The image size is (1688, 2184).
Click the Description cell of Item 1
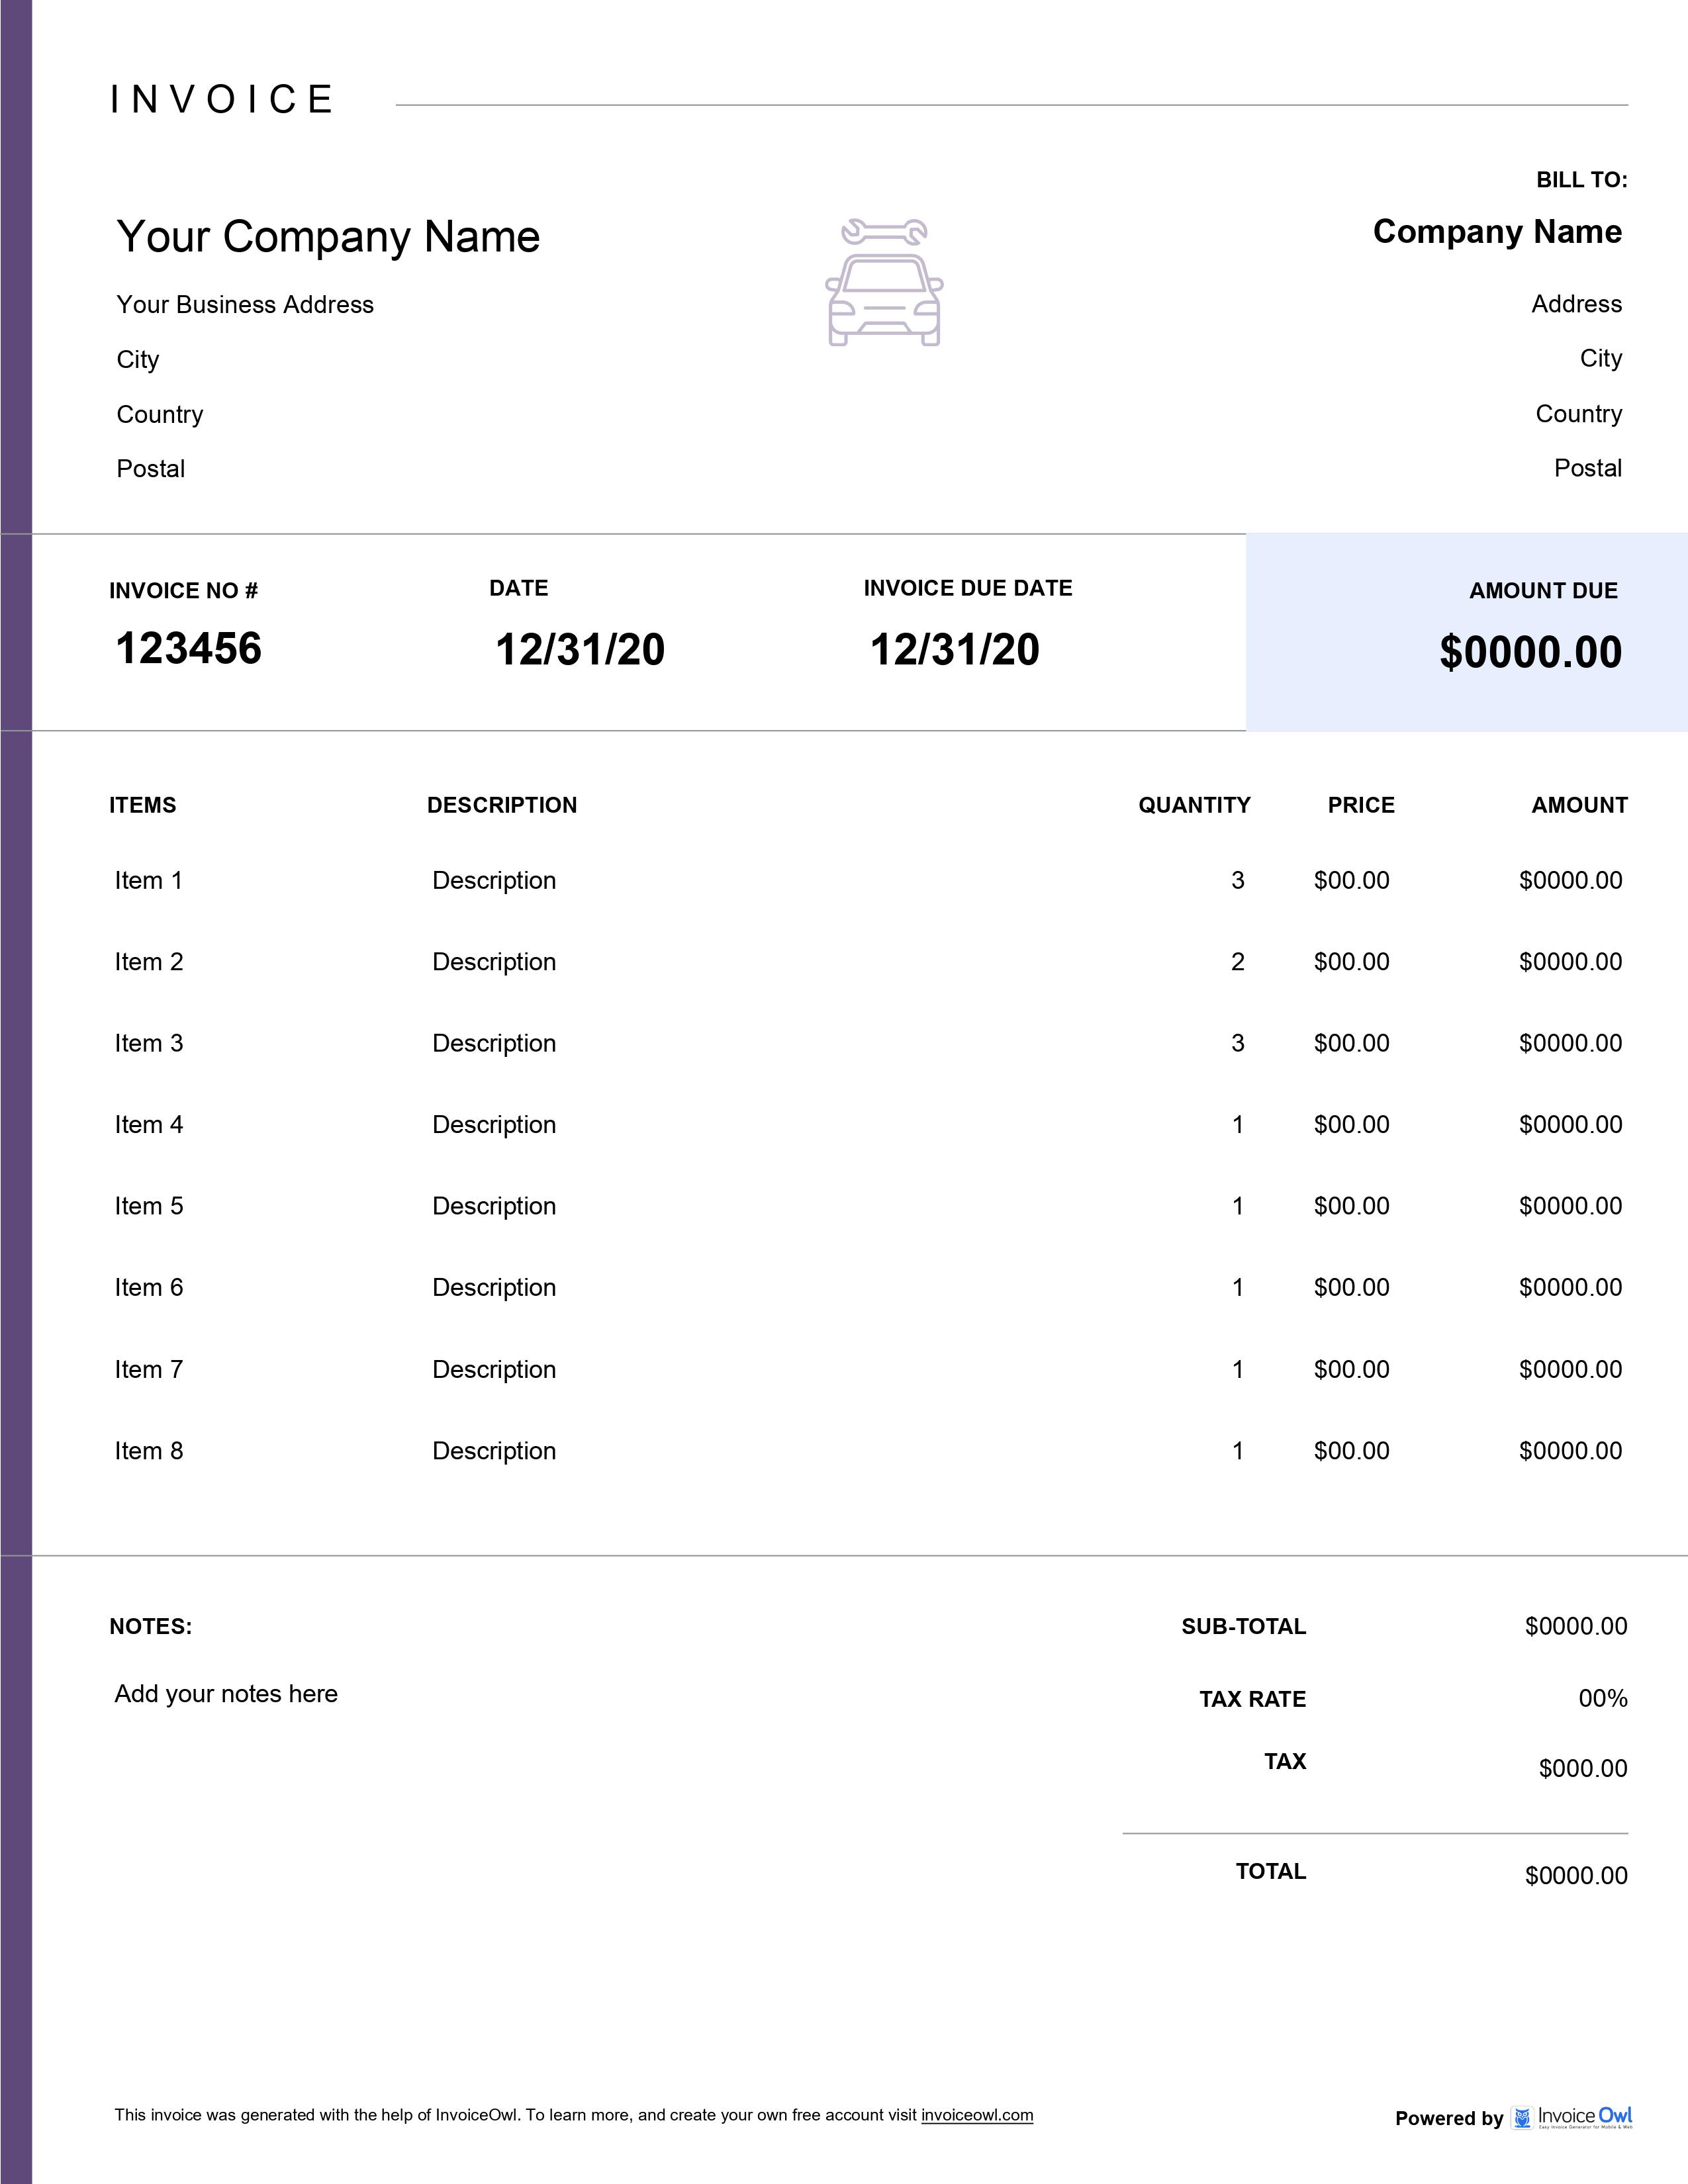click(x=494, y=880)
